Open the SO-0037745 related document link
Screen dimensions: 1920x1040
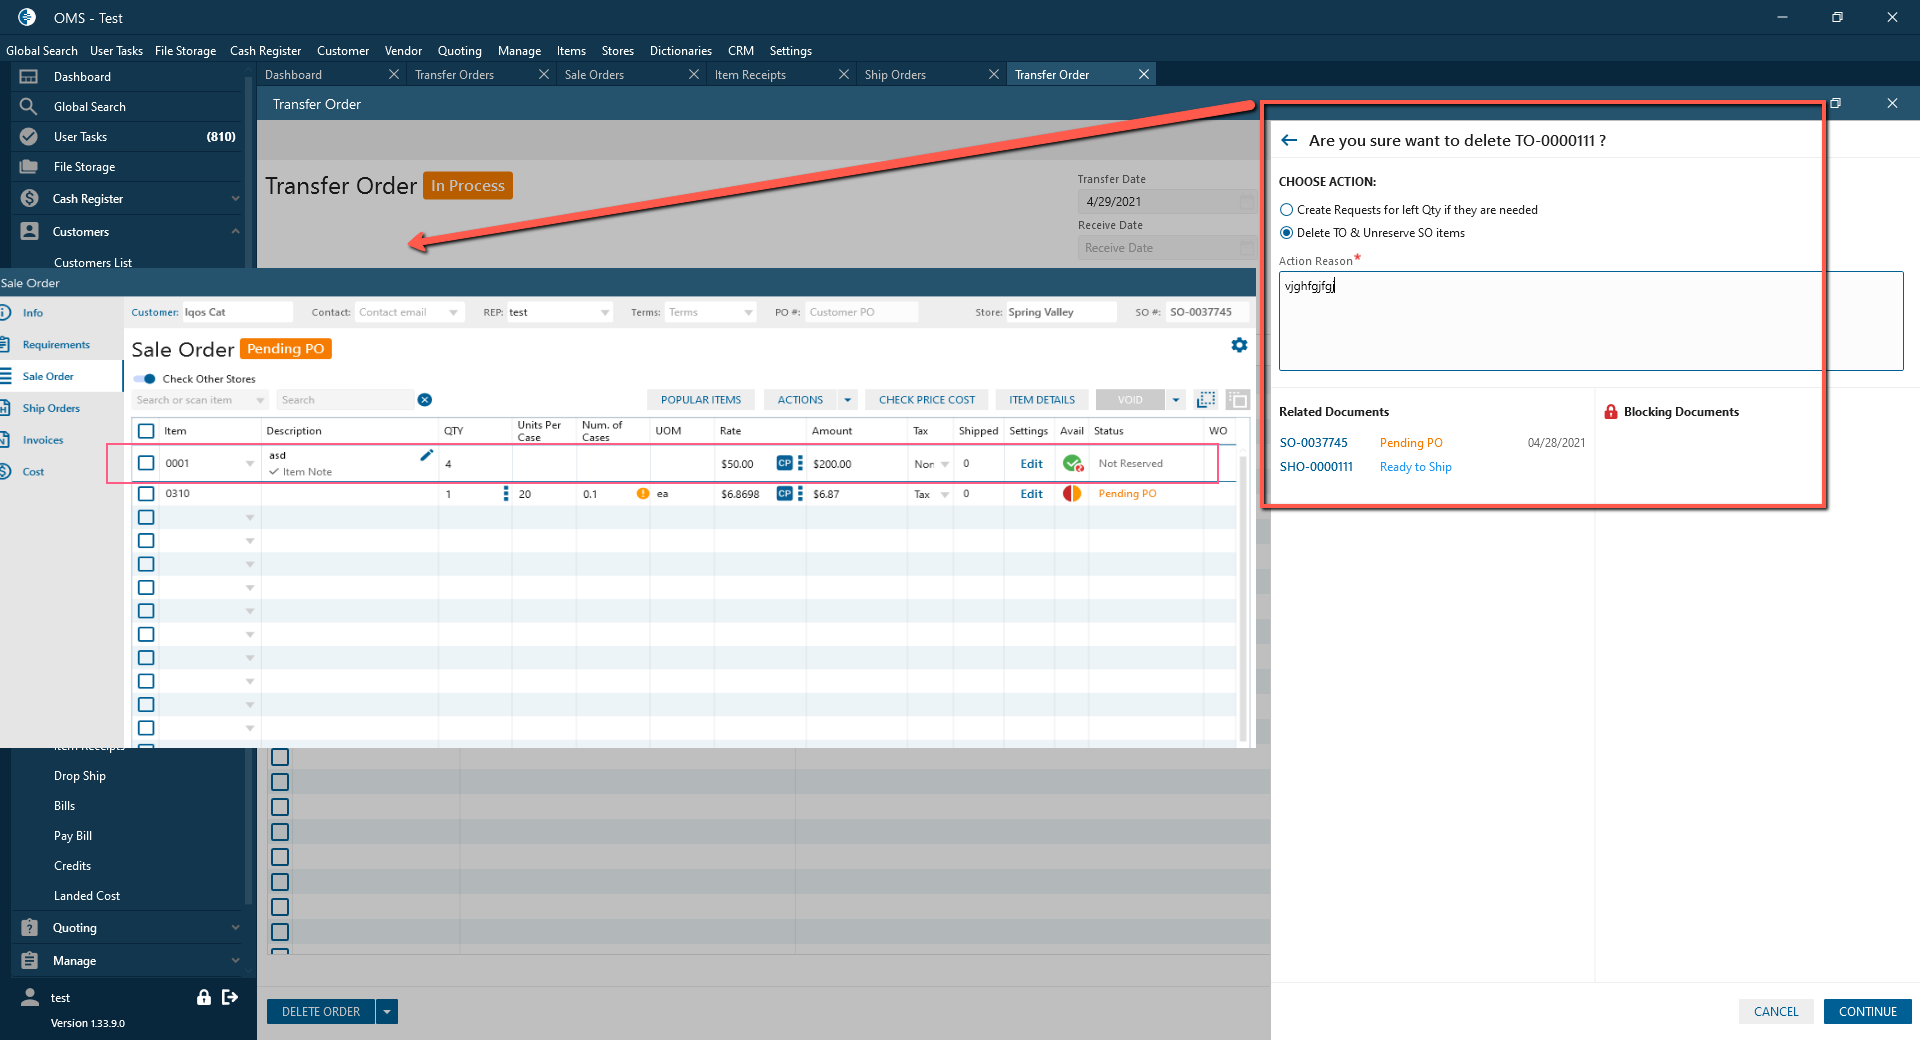pyautogui.click(x=1314, y=443)
